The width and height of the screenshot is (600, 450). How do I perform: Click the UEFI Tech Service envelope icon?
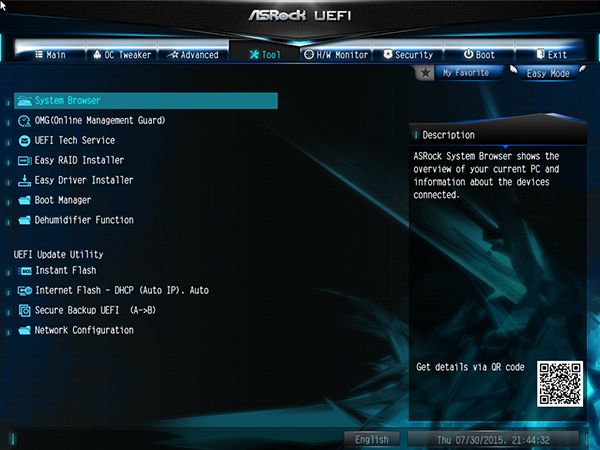click(x=24, y=141)
